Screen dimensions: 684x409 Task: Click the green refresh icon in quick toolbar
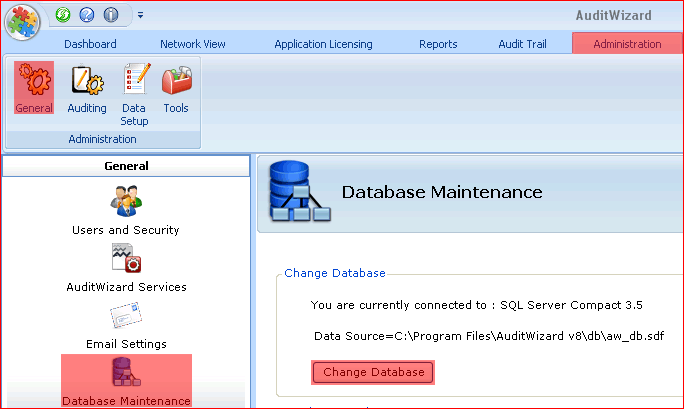pos(63,15)
